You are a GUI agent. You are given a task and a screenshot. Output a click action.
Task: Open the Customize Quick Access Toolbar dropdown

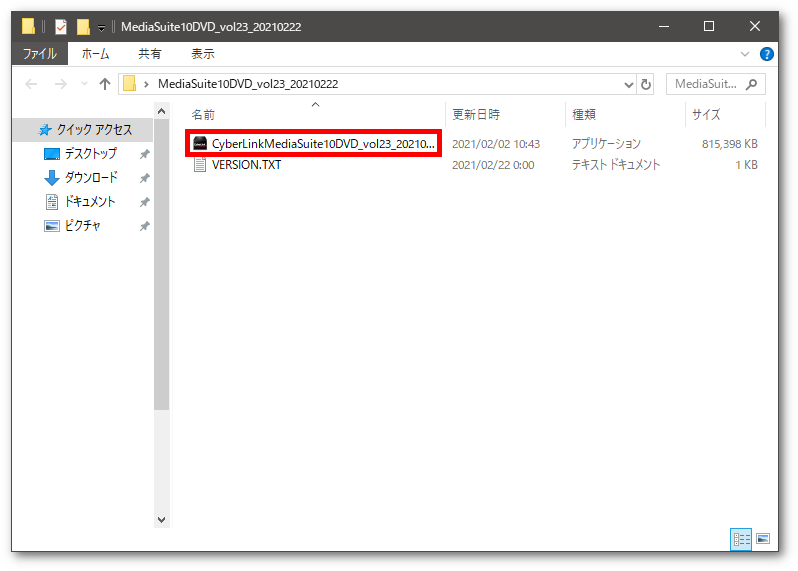coord(101,27)
